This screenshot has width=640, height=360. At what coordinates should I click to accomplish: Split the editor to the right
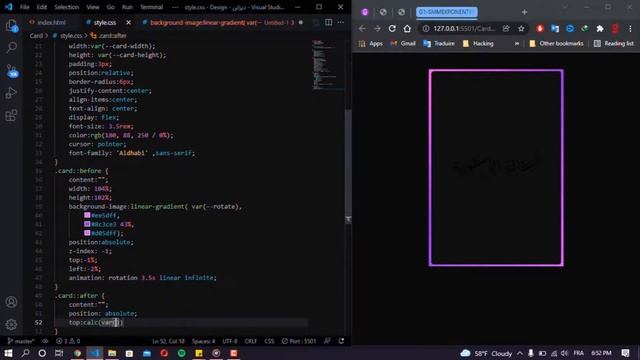[x=329, y=22]
